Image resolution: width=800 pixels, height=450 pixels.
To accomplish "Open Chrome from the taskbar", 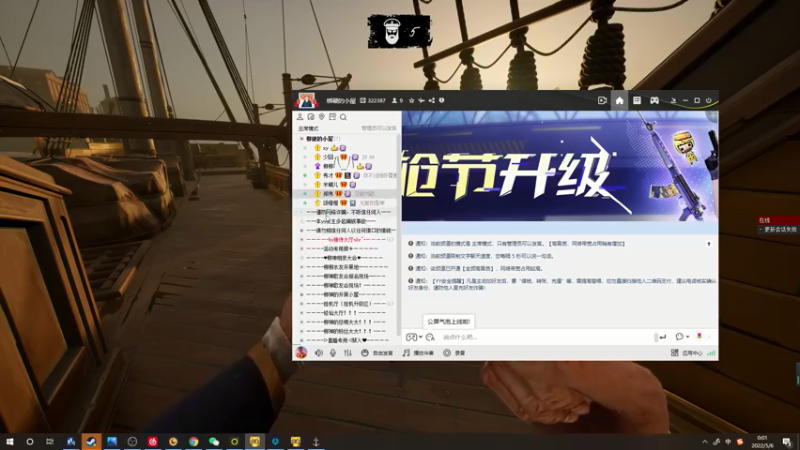I will (x=193, y=442).
